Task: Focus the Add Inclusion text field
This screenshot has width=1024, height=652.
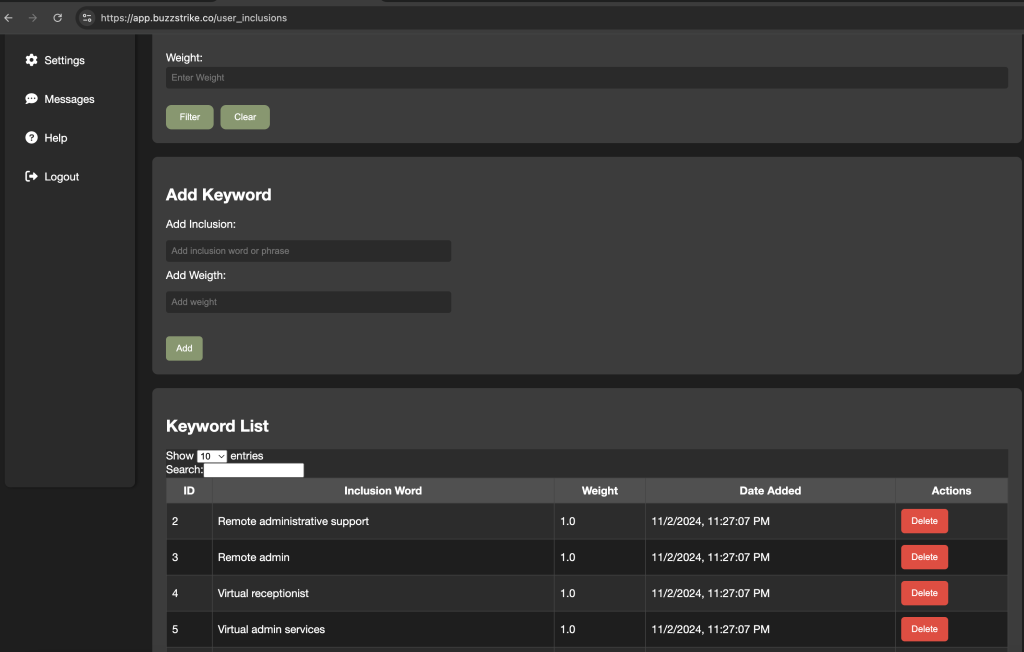Action: 308,251
